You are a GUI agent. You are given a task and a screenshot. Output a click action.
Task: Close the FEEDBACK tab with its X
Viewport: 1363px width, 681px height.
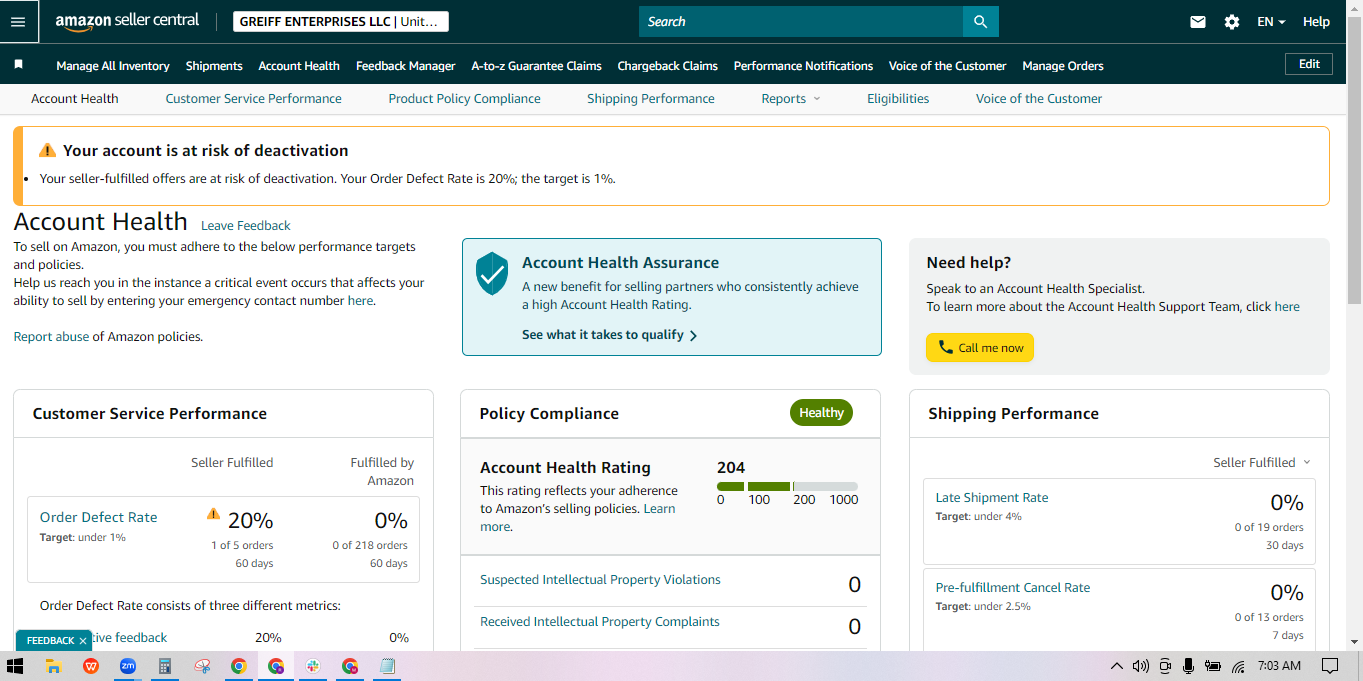83,641
